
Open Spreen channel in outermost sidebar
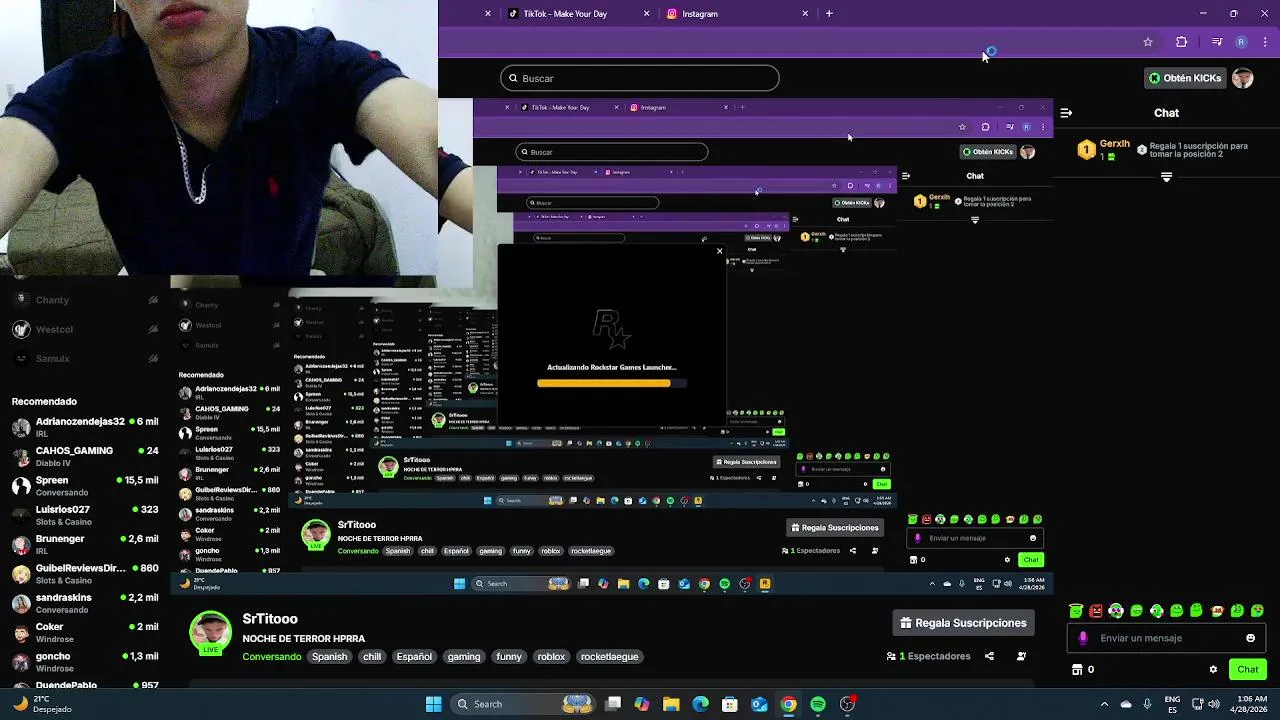pos(85,487)
